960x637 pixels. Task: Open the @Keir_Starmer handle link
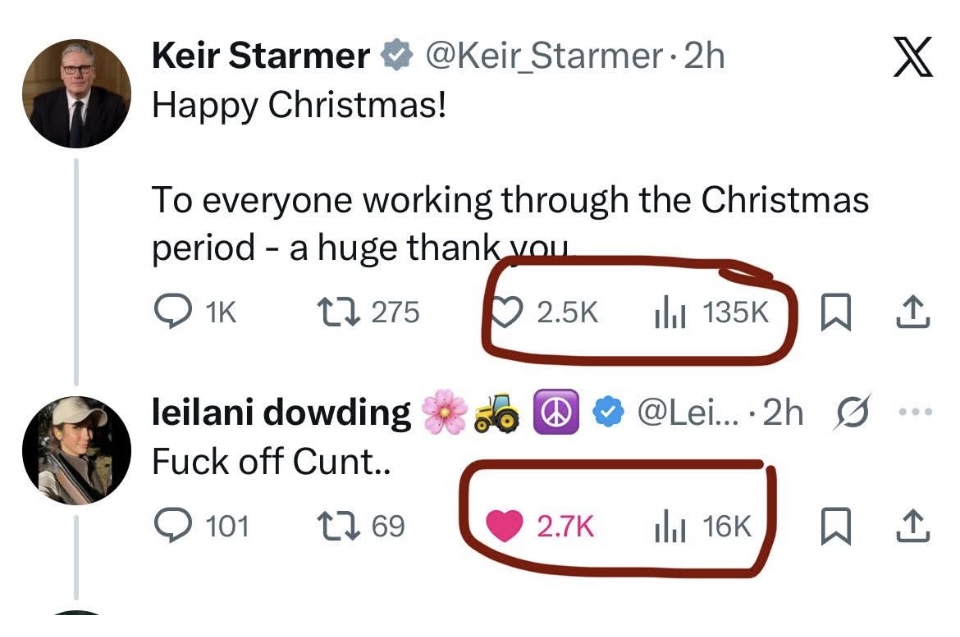(x=544, y=56)
